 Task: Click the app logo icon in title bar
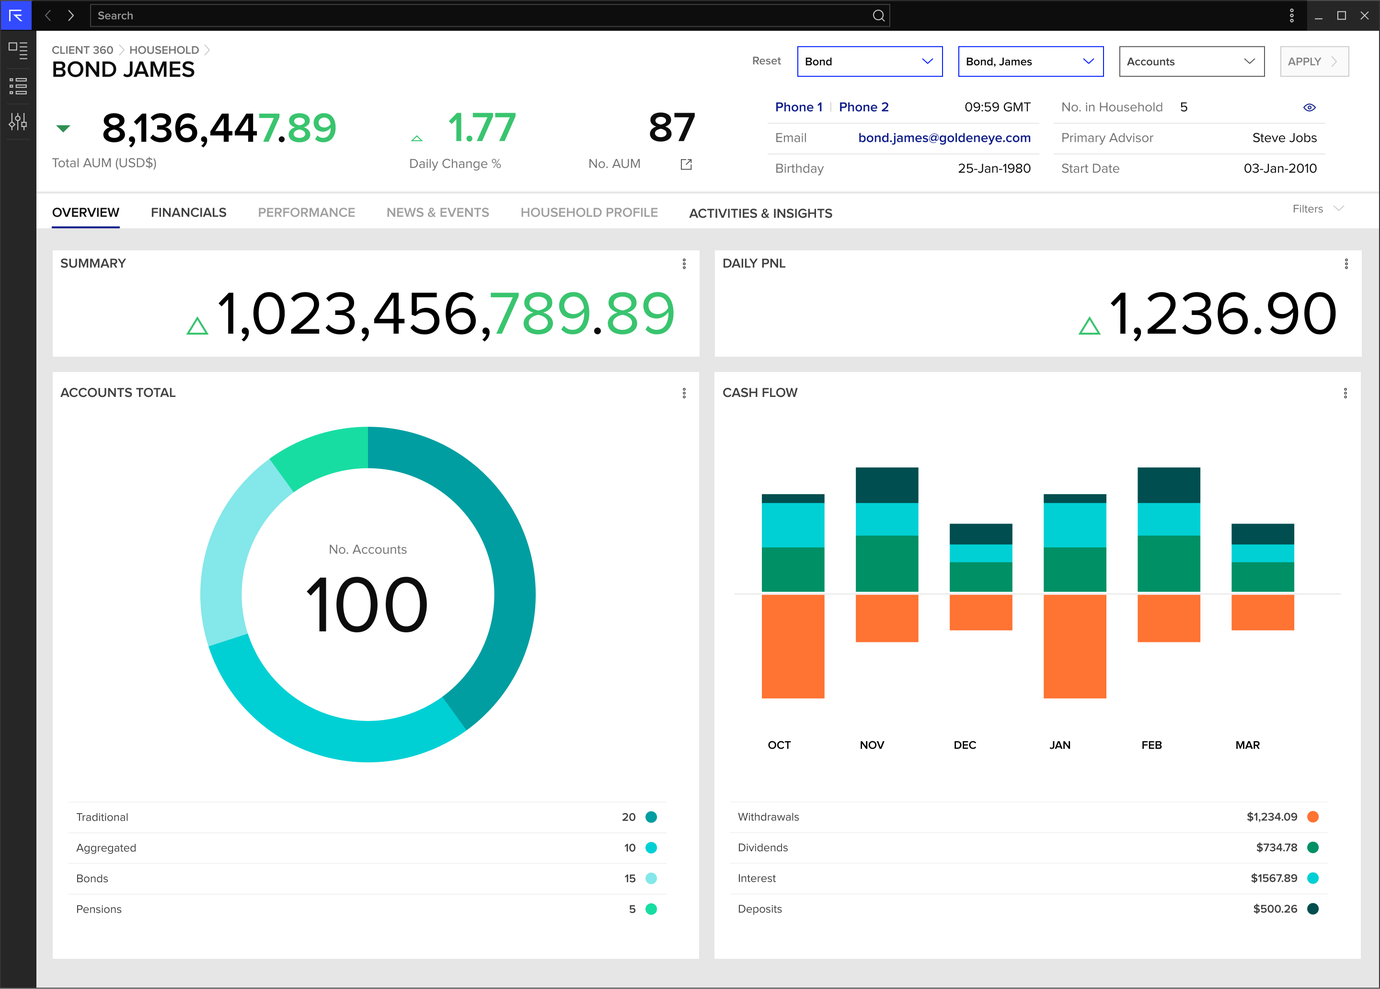(x=16, y=15)
